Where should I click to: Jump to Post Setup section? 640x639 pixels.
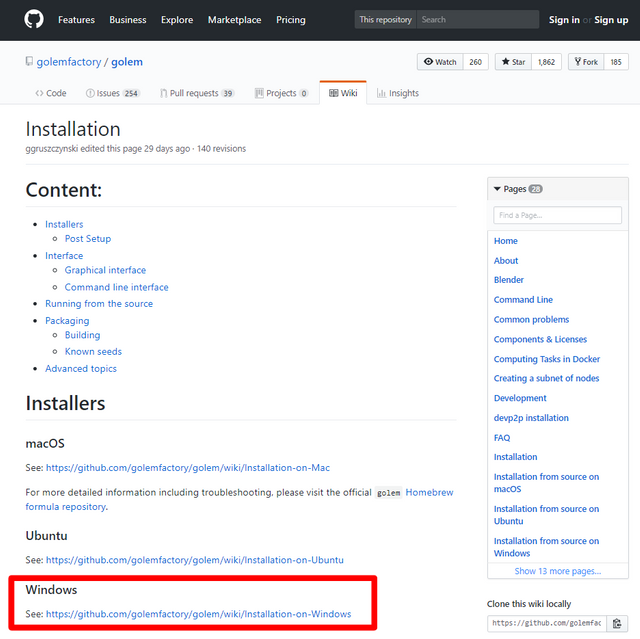point(88,238)
